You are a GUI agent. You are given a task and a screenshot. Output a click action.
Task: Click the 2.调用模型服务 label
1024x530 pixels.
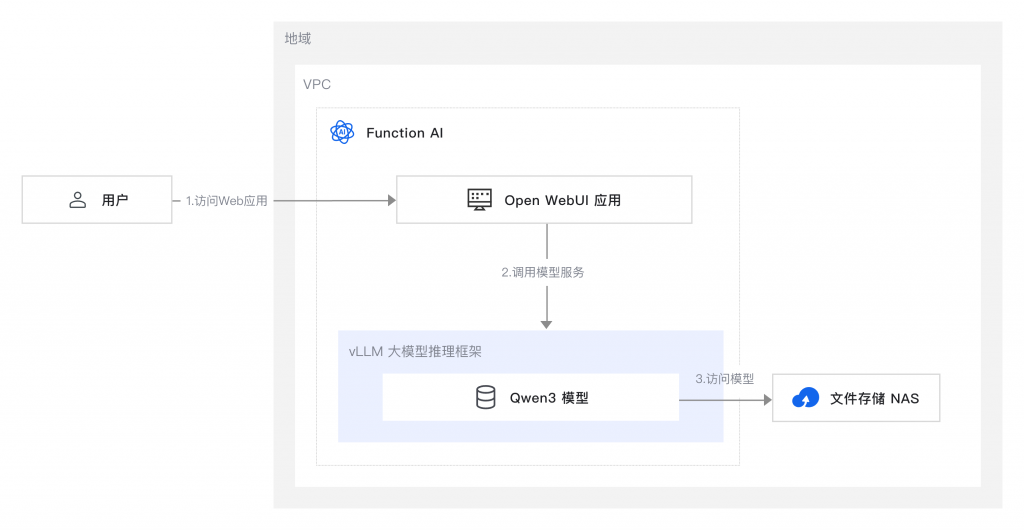(543, 272)
